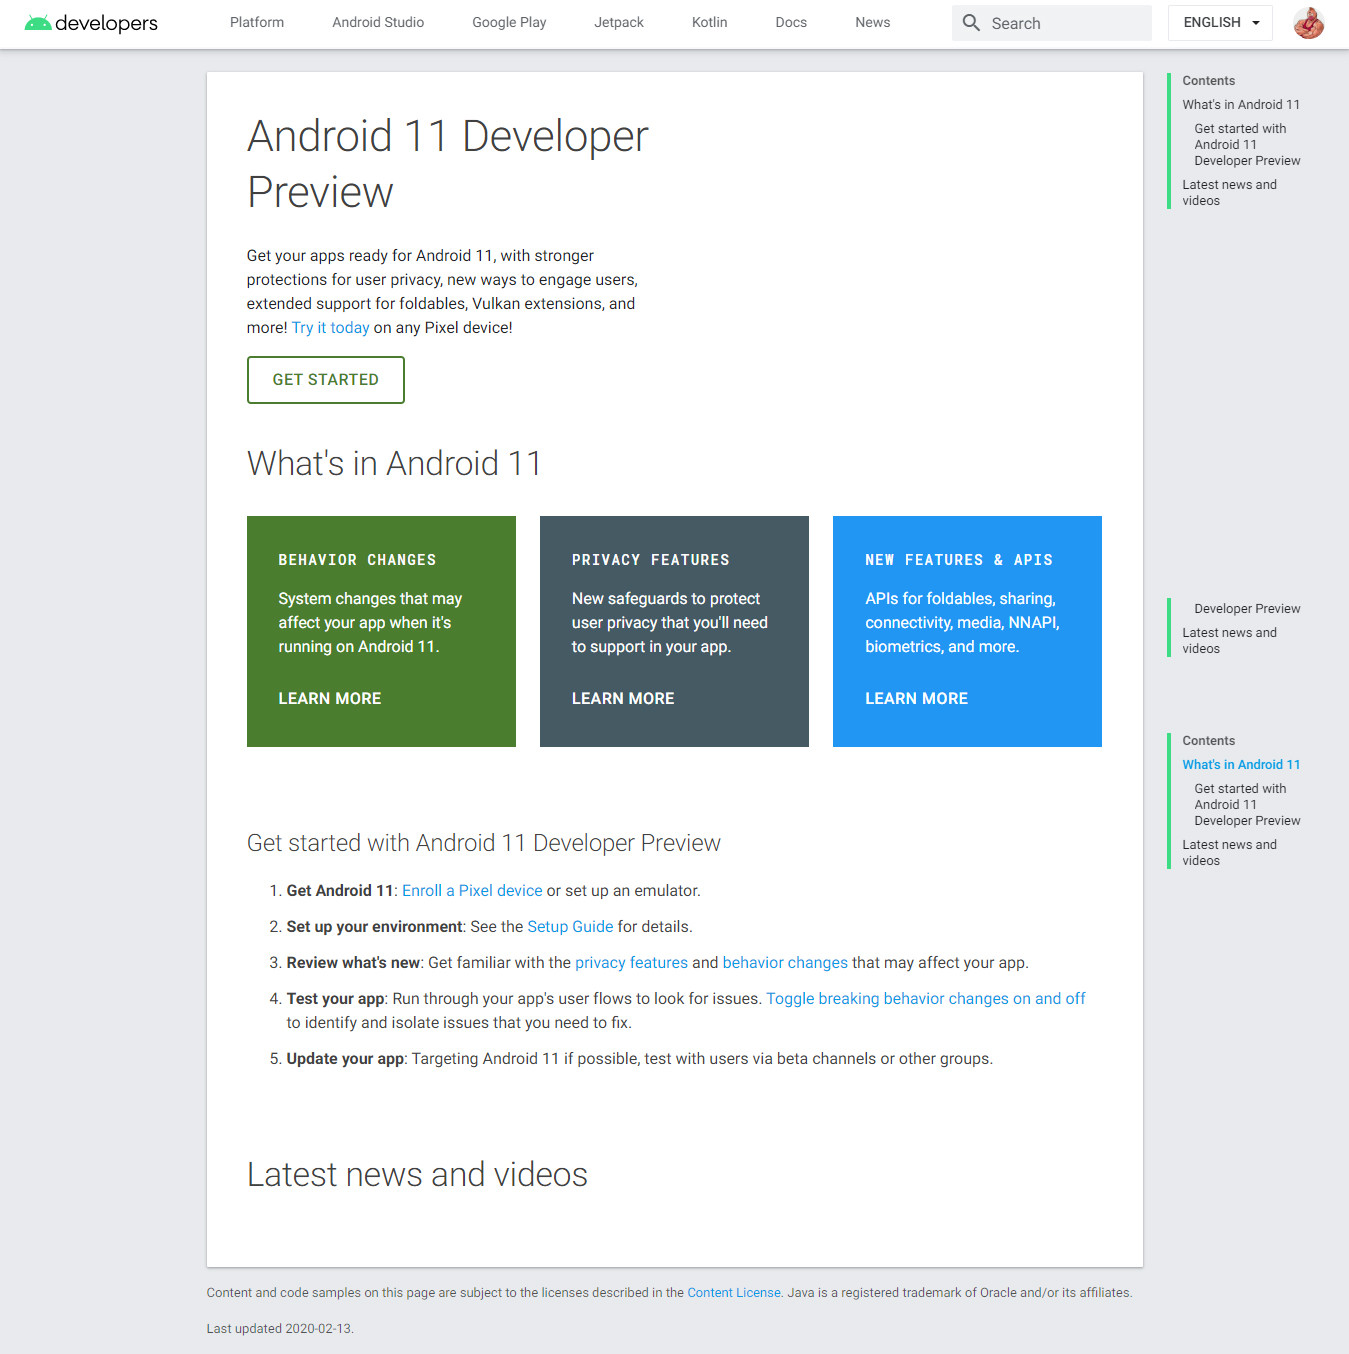Open the user profile avatar
The image size is (1349, 1354).
(x=1309, y=23)
